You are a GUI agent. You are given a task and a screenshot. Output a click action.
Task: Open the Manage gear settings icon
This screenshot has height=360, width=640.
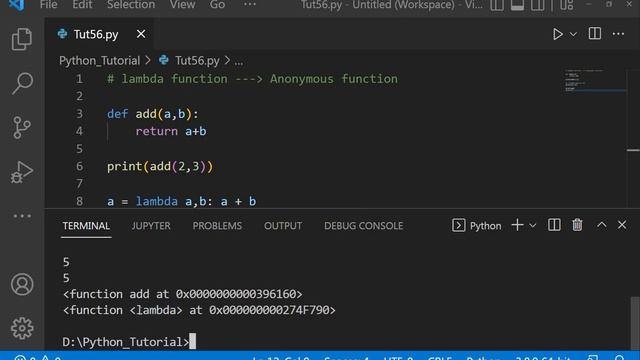22,328
